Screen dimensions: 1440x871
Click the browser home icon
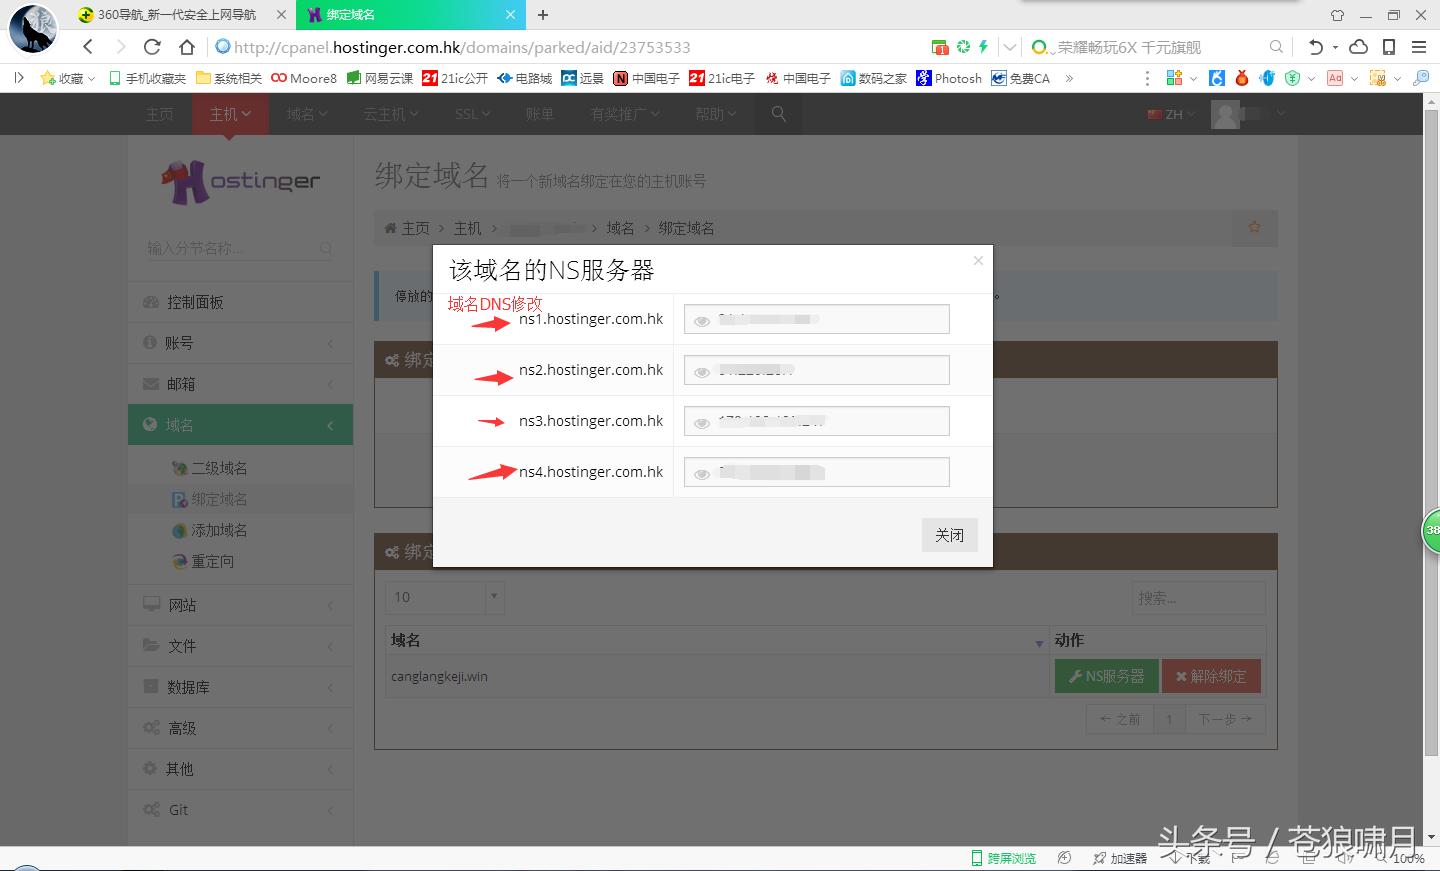click(x=187, y=47)
